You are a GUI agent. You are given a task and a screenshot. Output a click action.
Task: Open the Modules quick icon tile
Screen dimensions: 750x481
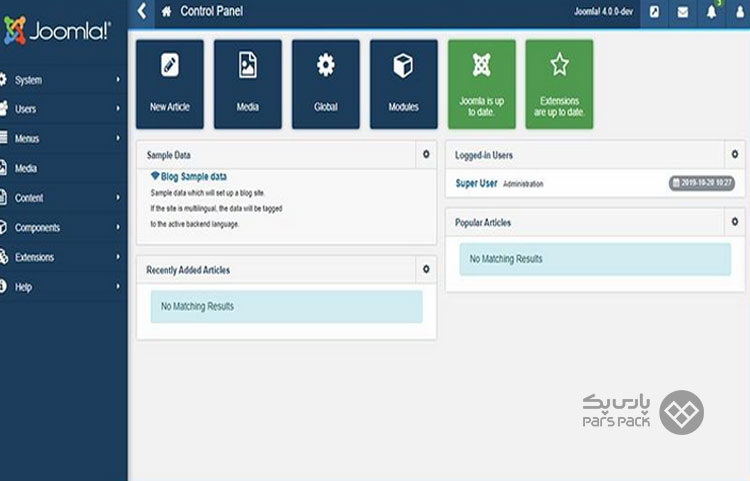[x=404, y=84]
